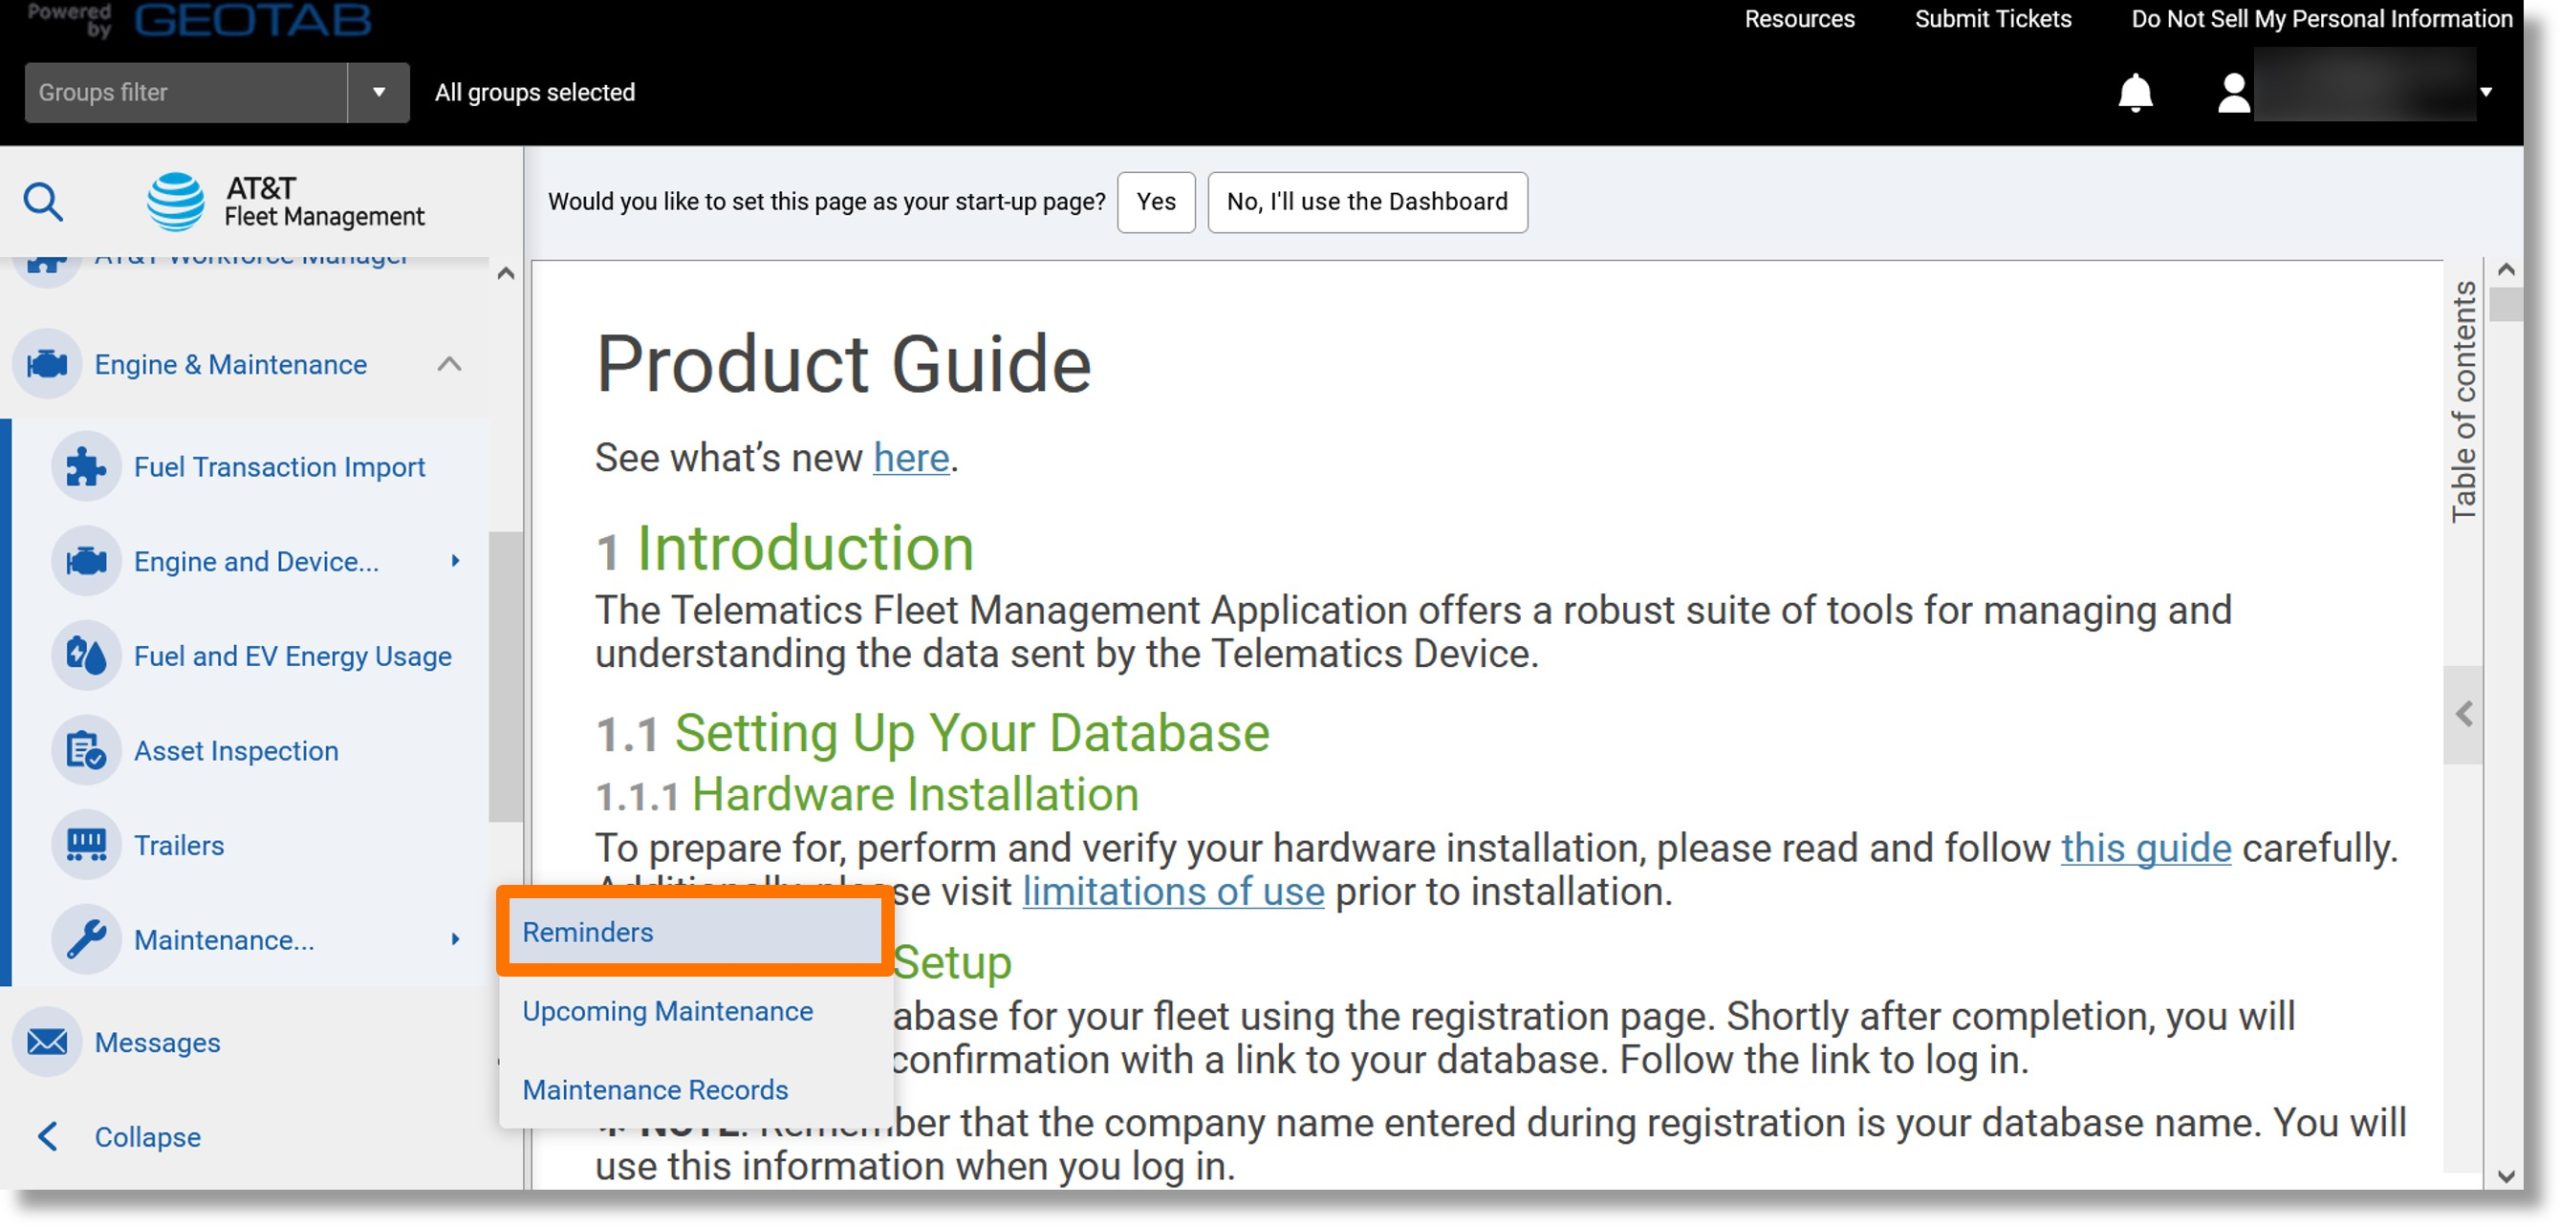Click into the Groups filter field
This screenshot has width=2560, height=1226.
(186, 92)
